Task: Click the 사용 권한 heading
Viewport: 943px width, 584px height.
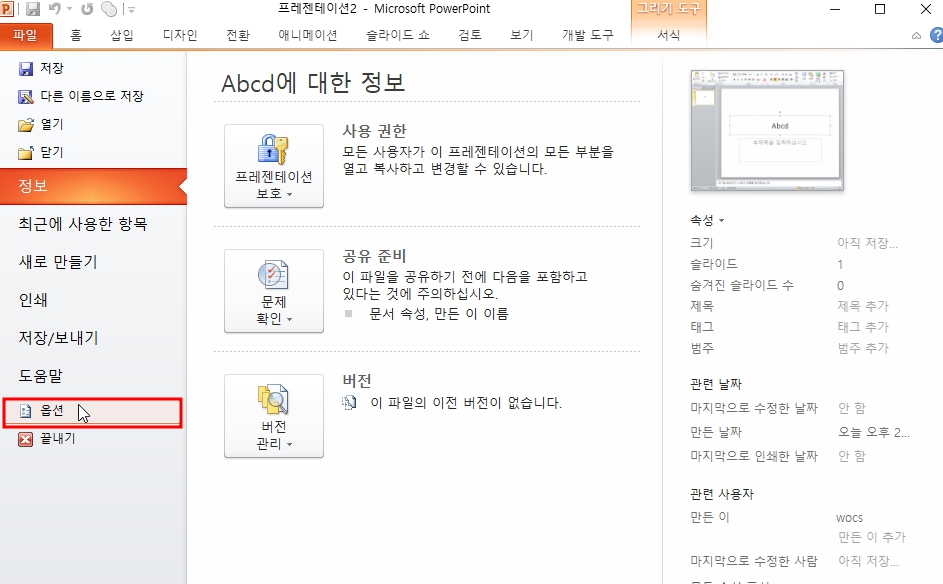Action: 375,131
